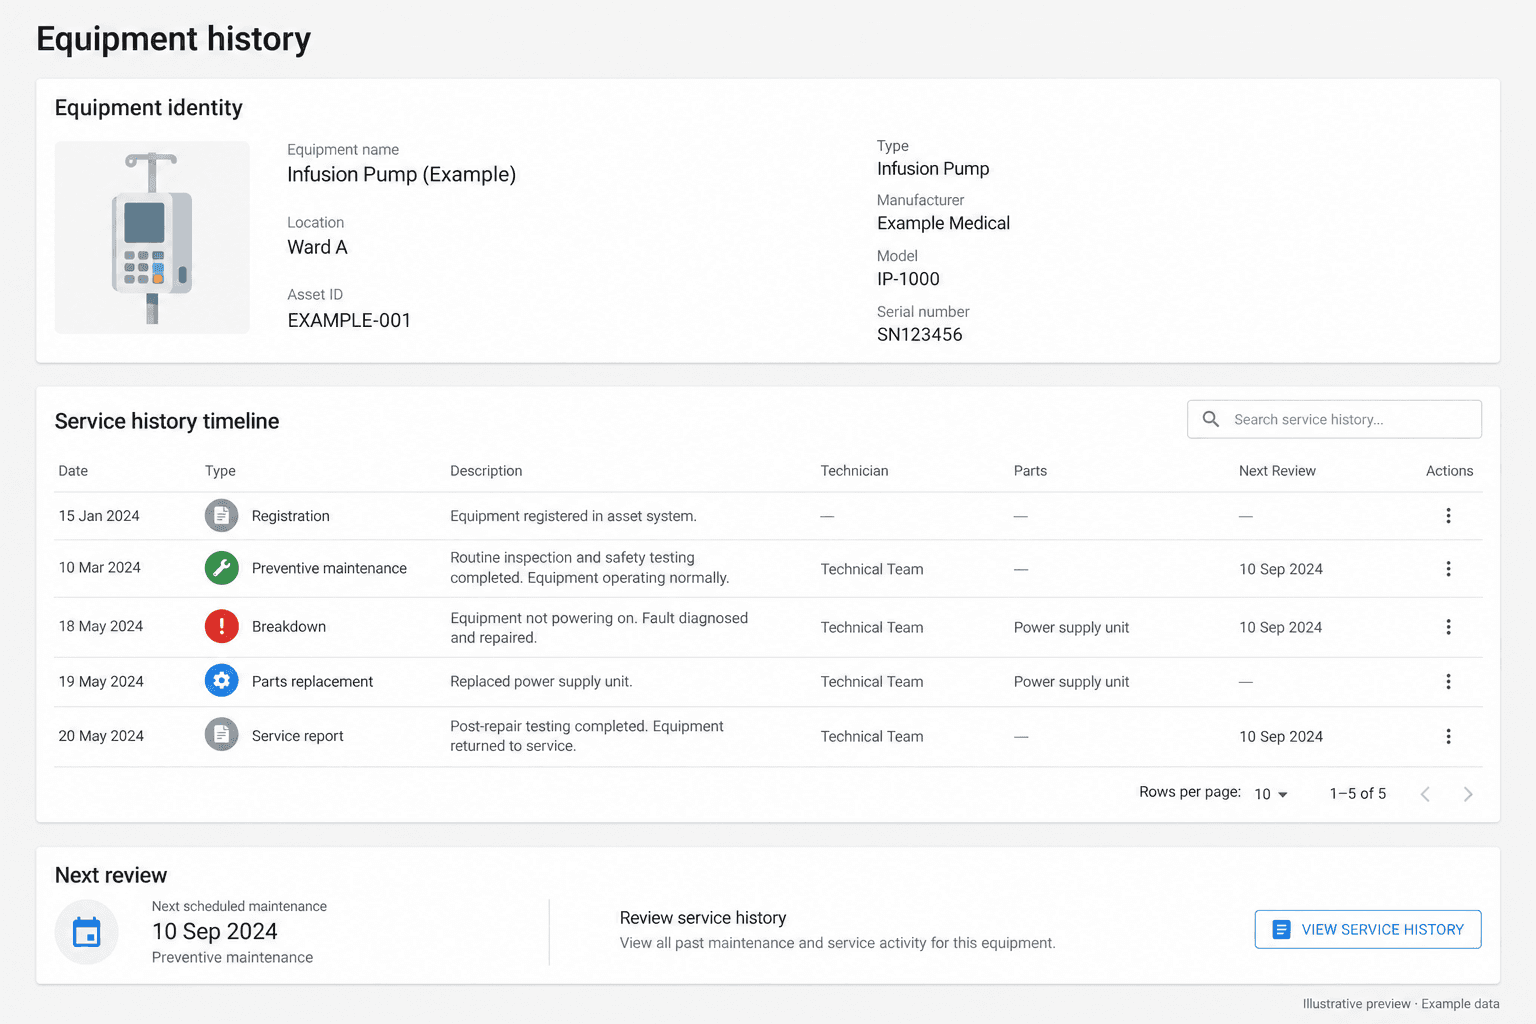This screenshot has width=1536, height=1024.
Task: Click the Infusion Pump (Example) equipment name
Action: coord(401,174)
